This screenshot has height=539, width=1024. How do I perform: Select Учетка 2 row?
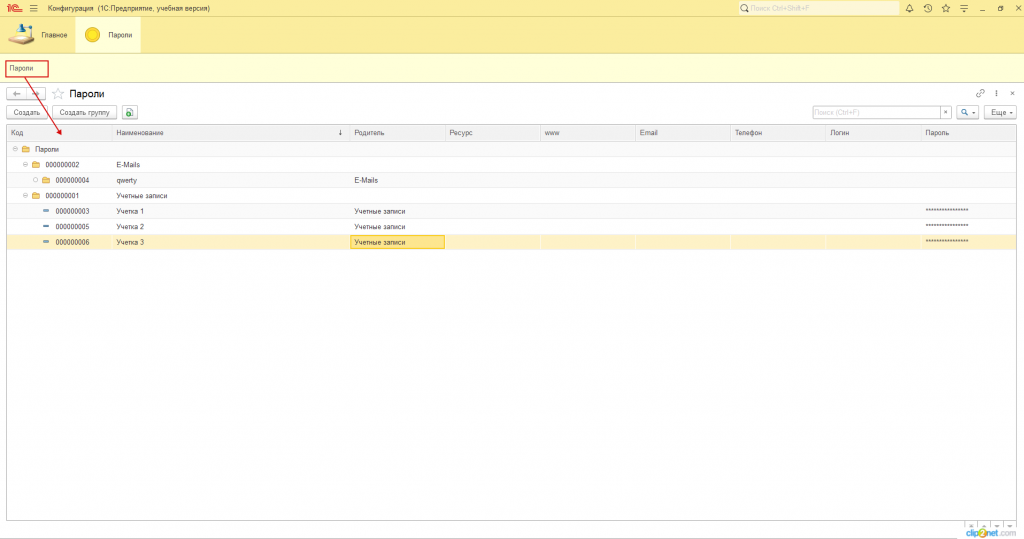pos(511,227)
